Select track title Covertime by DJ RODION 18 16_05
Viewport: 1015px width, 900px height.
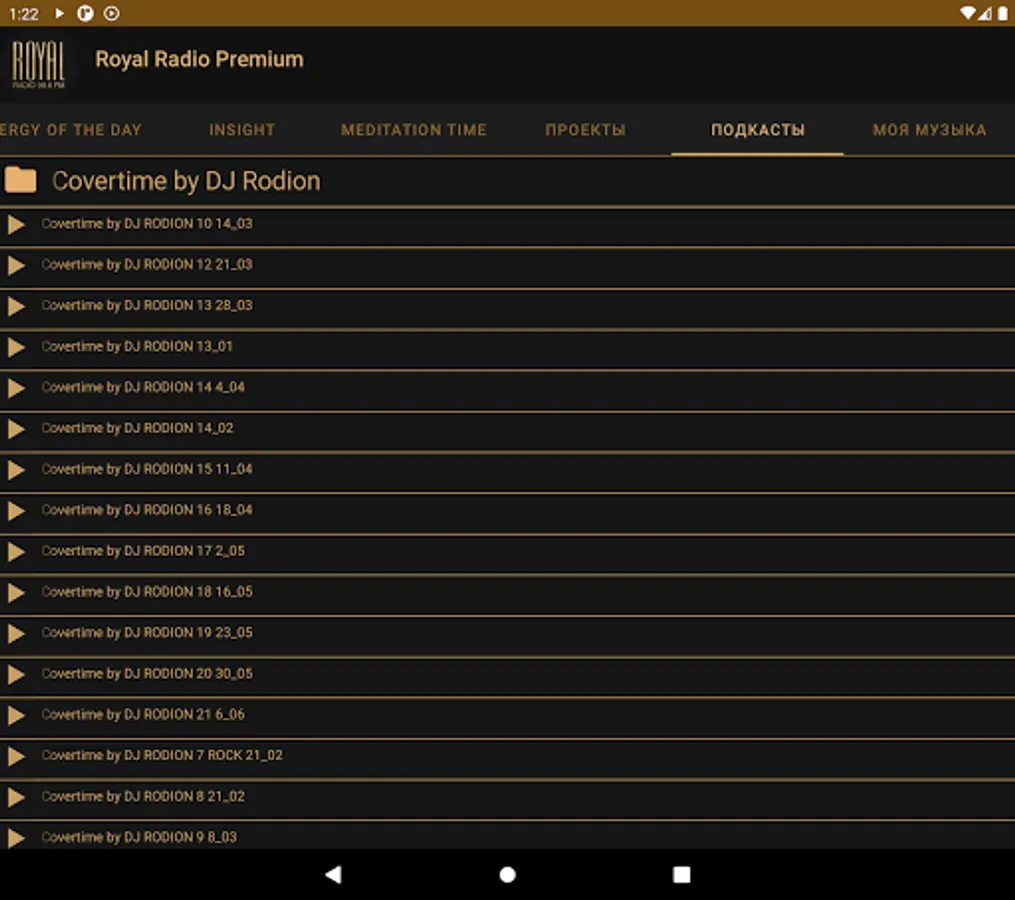147,592
